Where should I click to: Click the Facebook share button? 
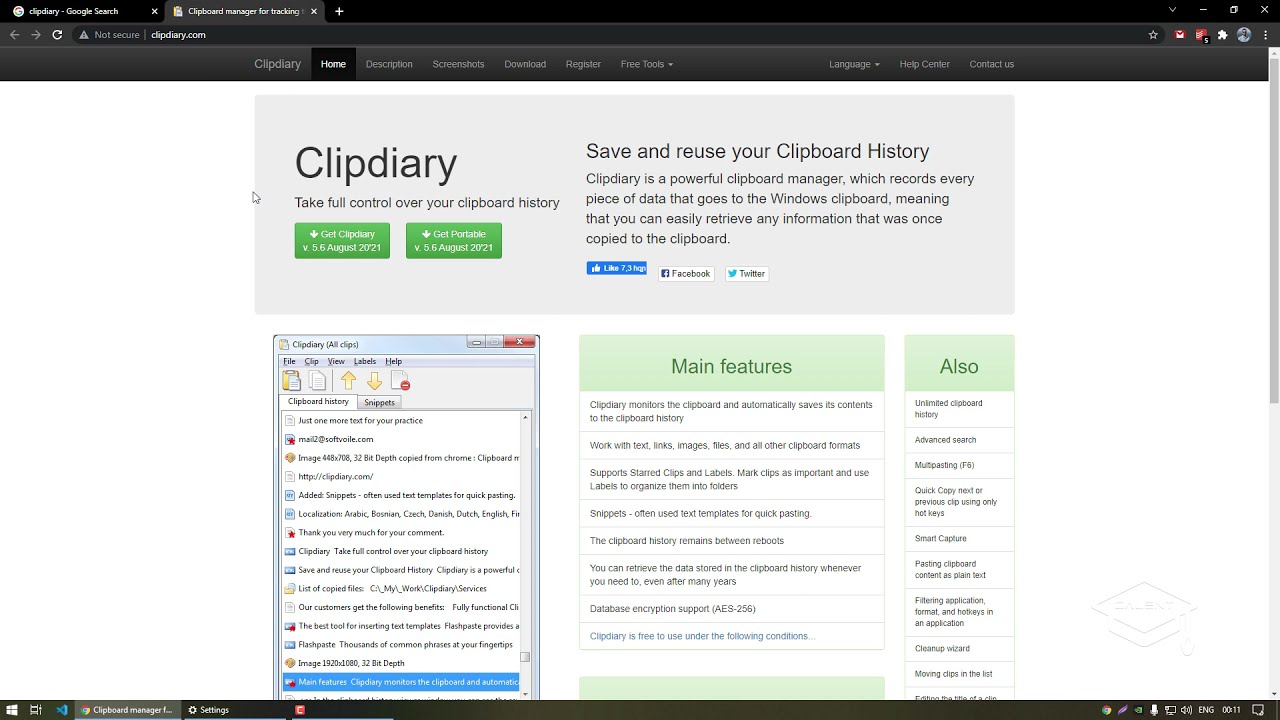pos(686,273)
